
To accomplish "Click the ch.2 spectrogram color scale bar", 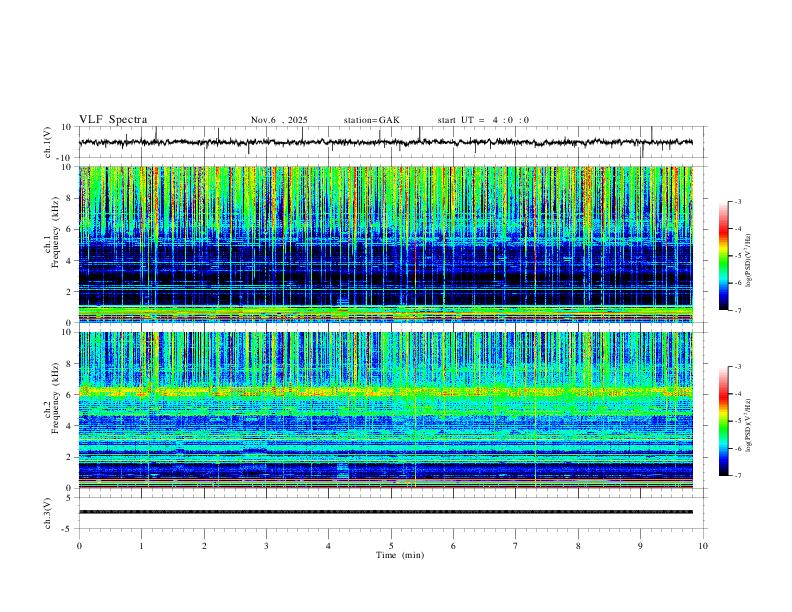I will pos(724,421).
